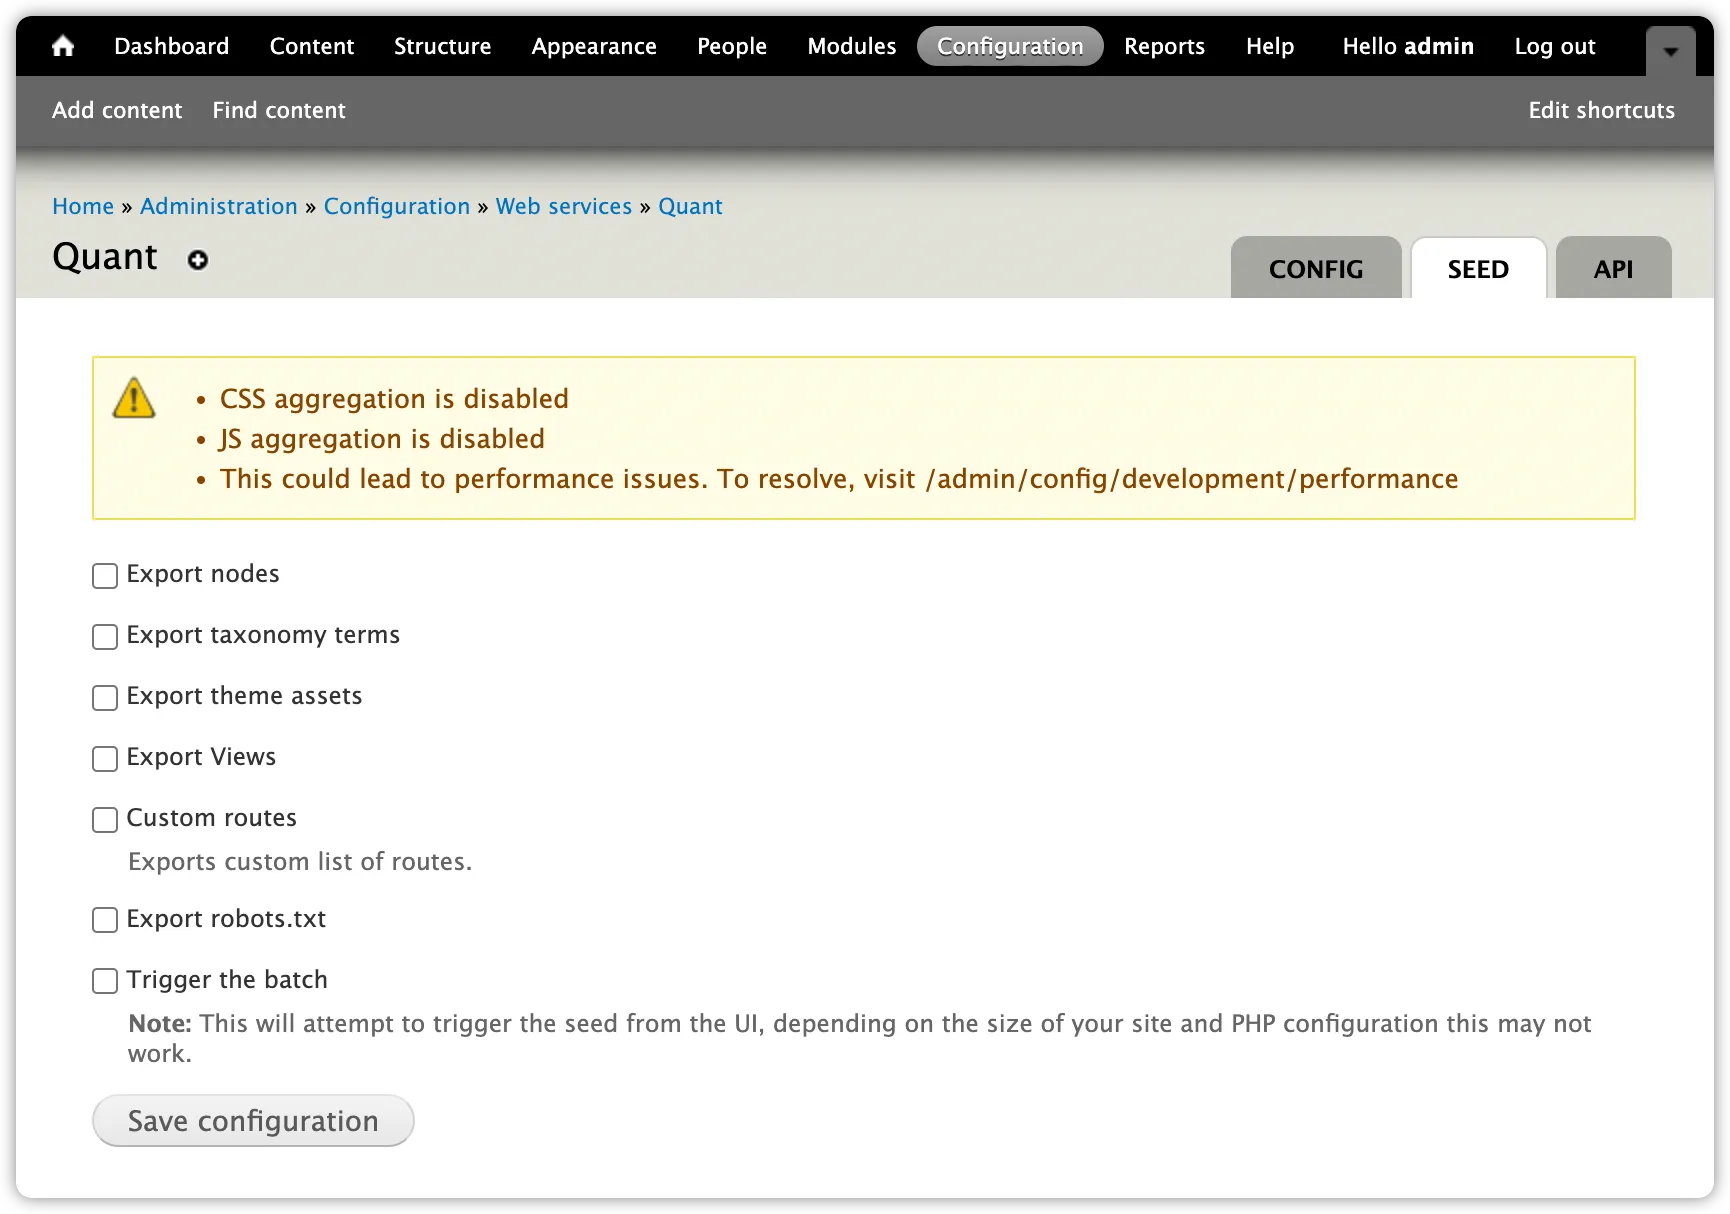The image size is (1730, 1214).
Task: Click the Drupal home icon in the toolbar
Action: pyautogui.click(x=63, y=46)
